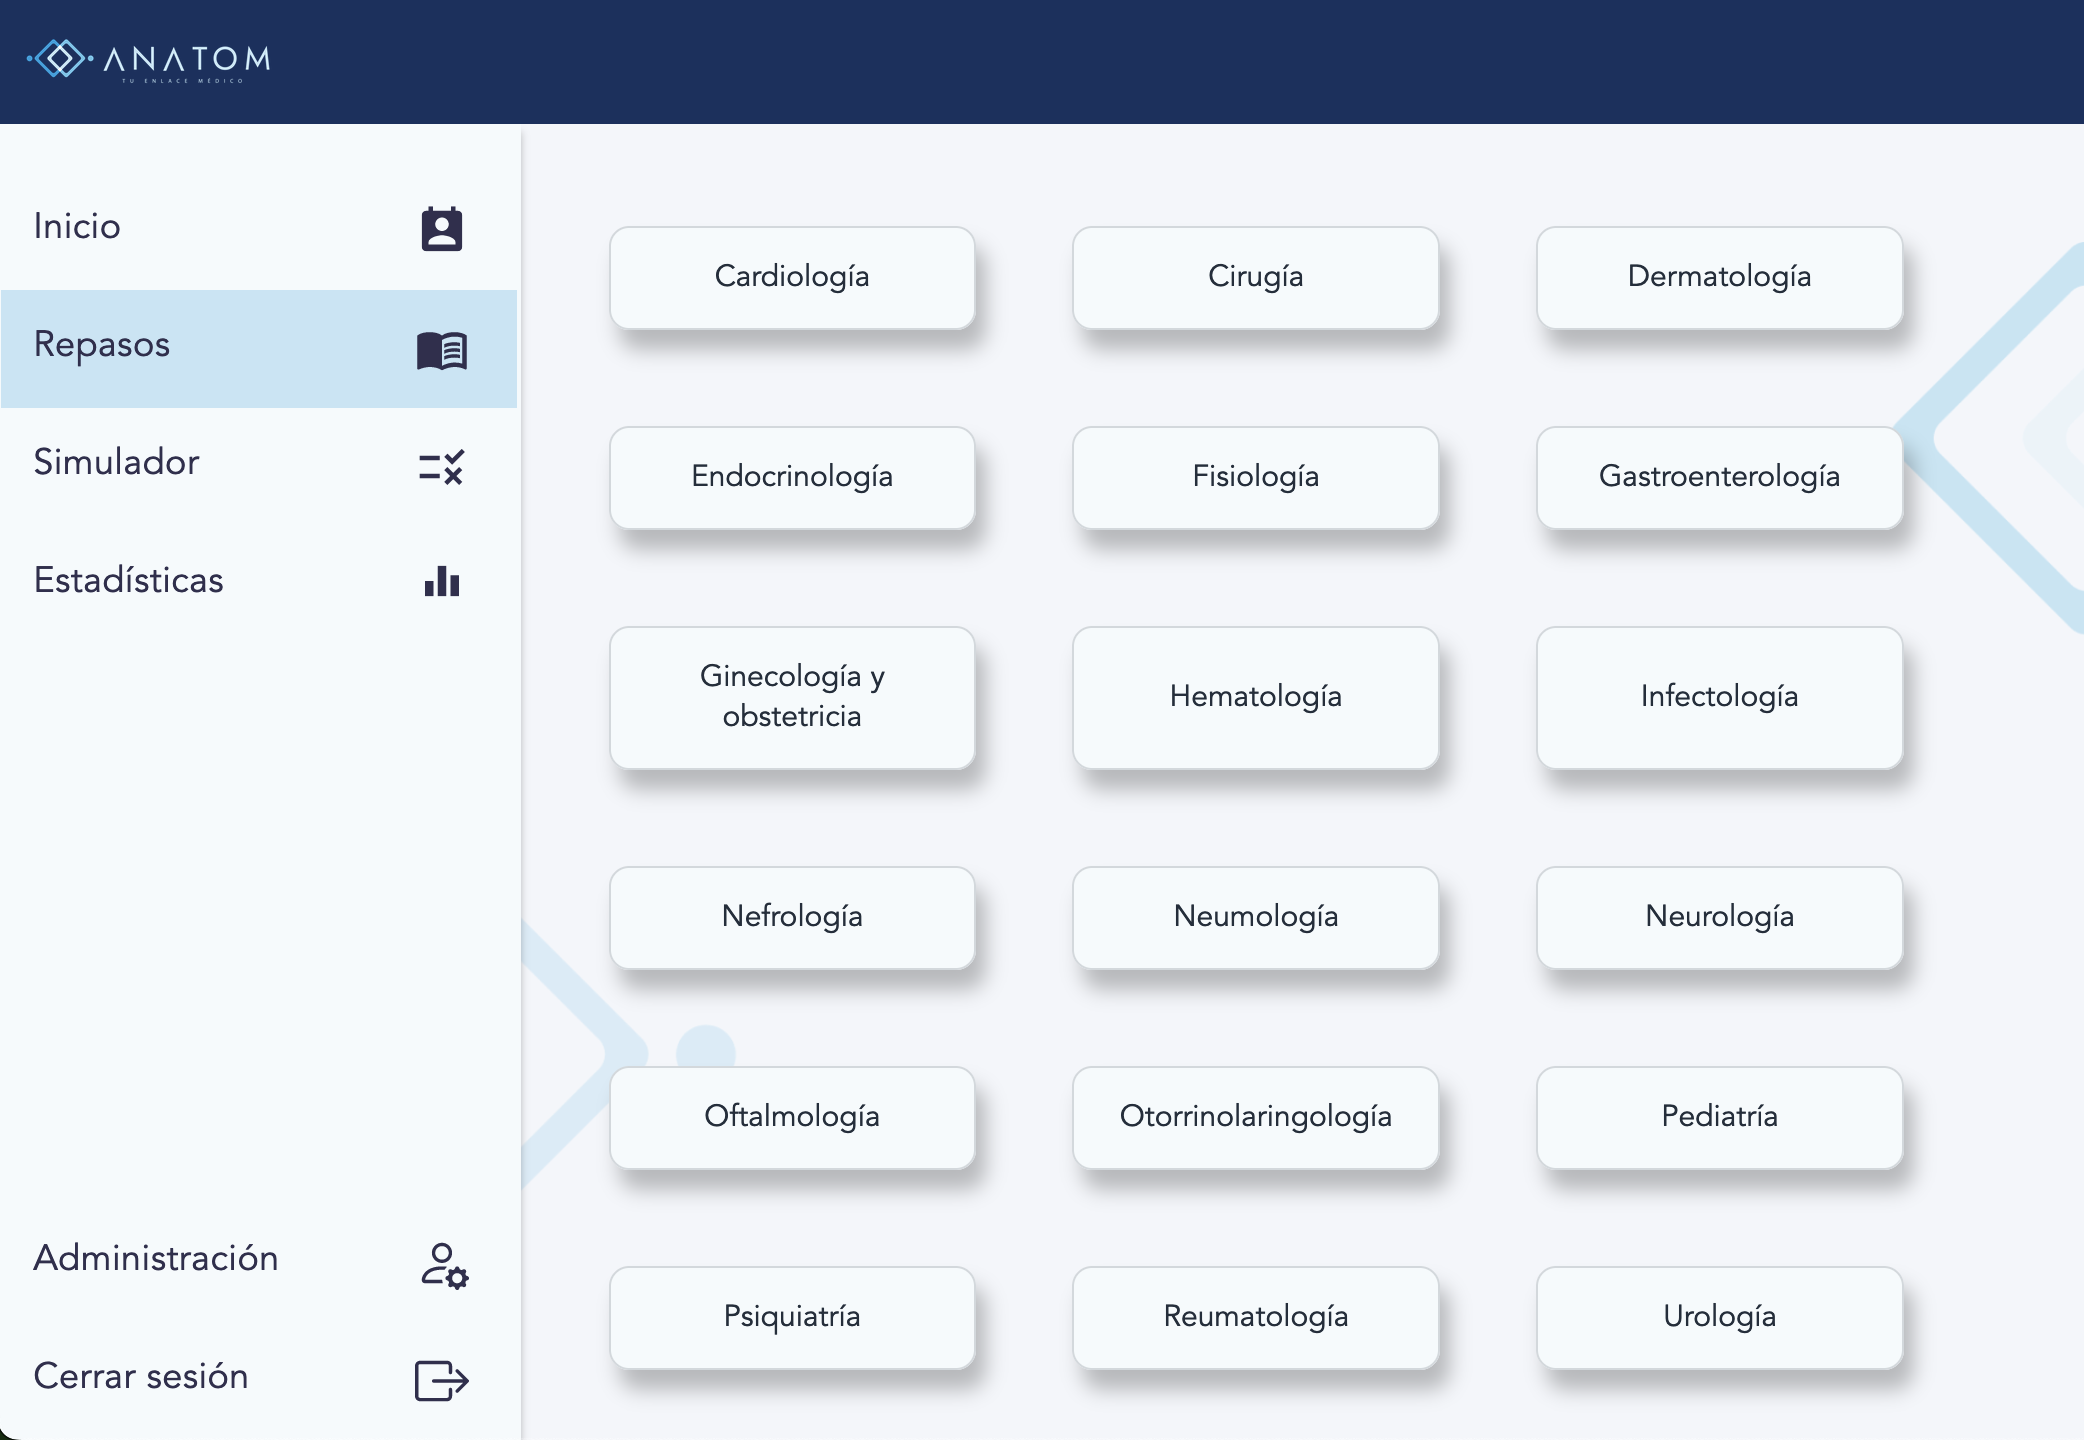Click the Estadísticas bar chart icon

pyautogui.click(x=441, y=581)
